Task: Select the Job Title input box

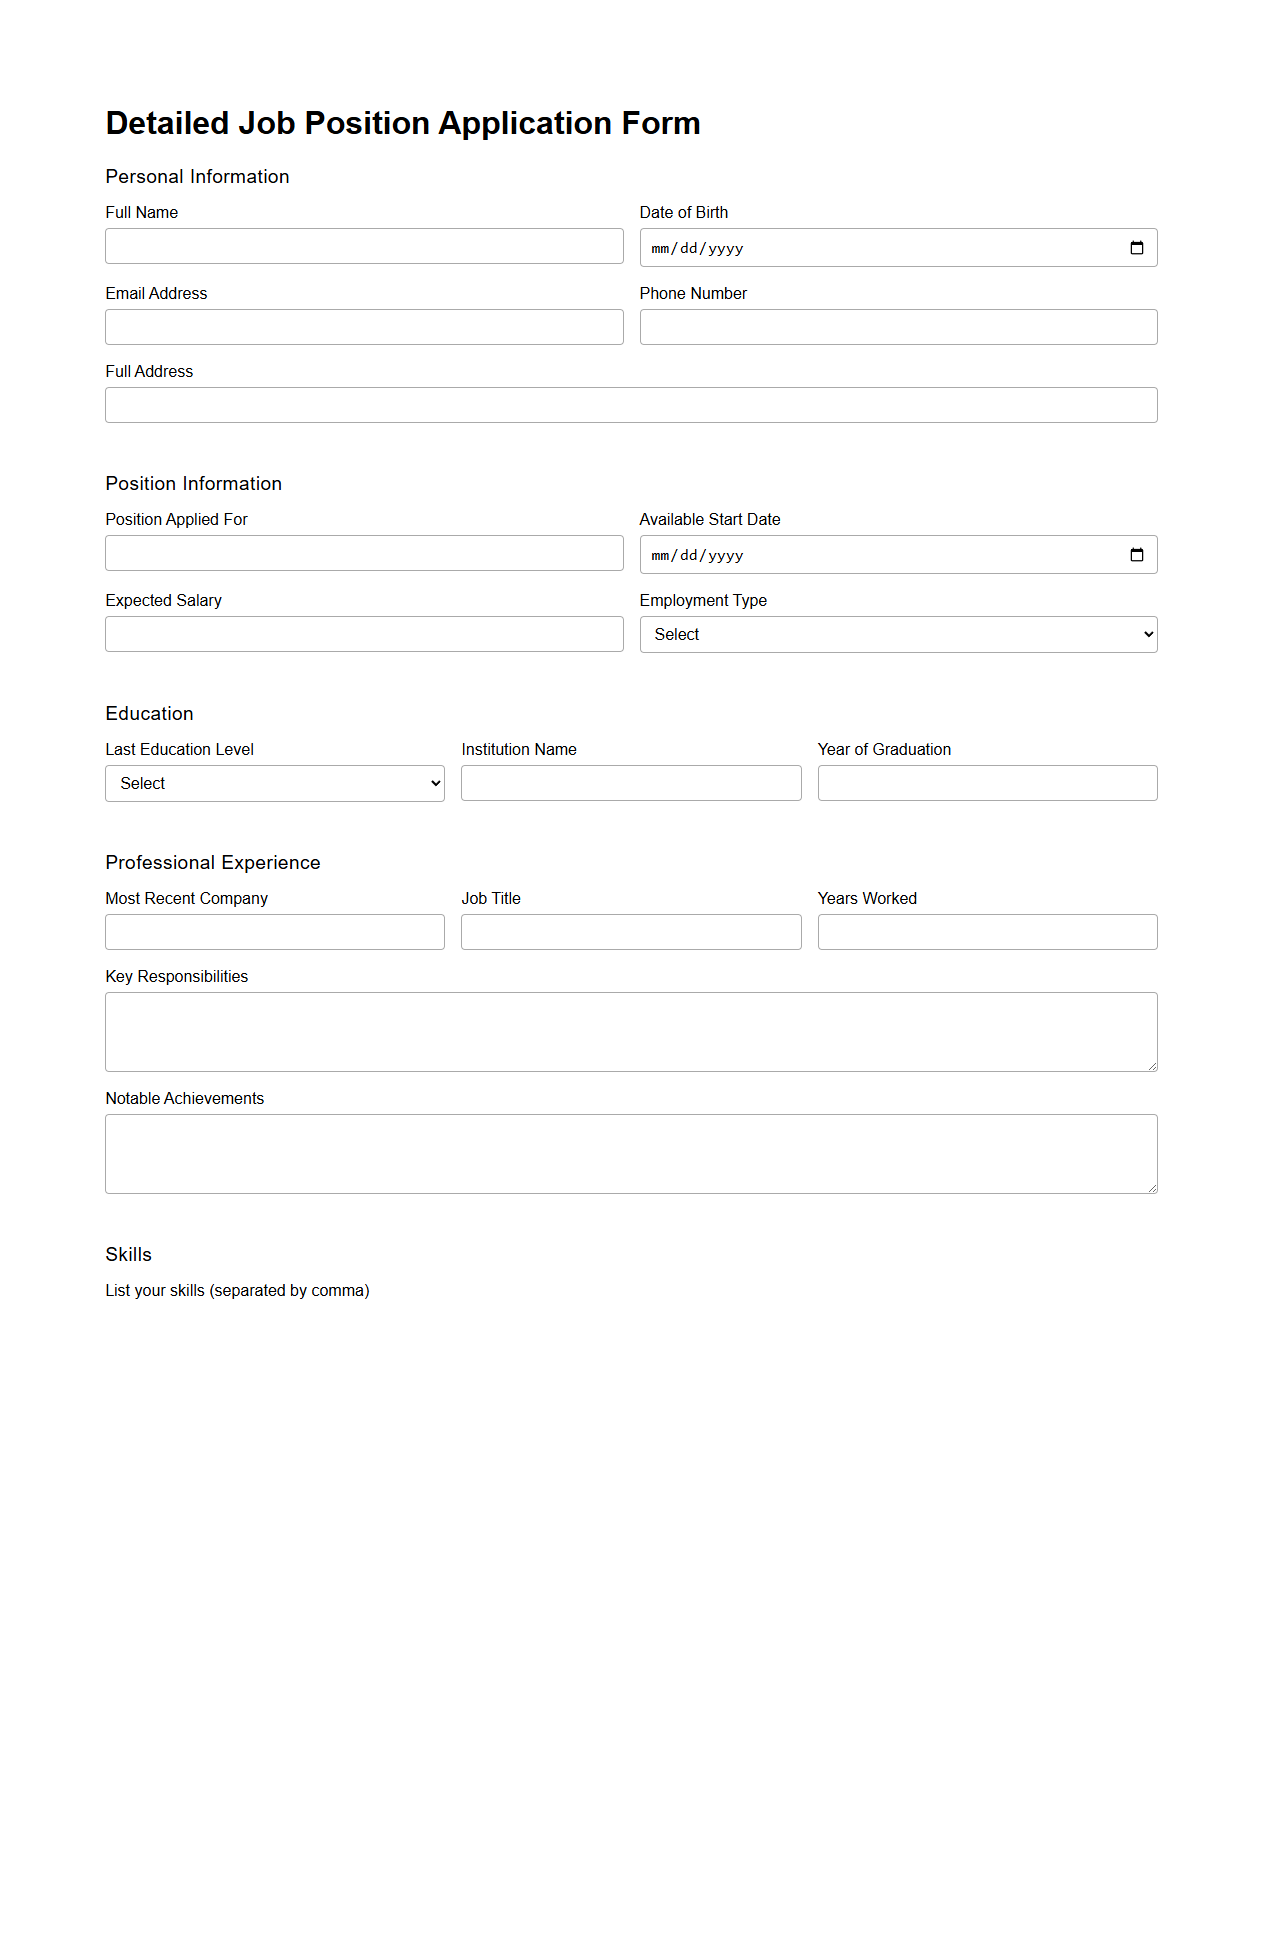Action: (630, 931)
